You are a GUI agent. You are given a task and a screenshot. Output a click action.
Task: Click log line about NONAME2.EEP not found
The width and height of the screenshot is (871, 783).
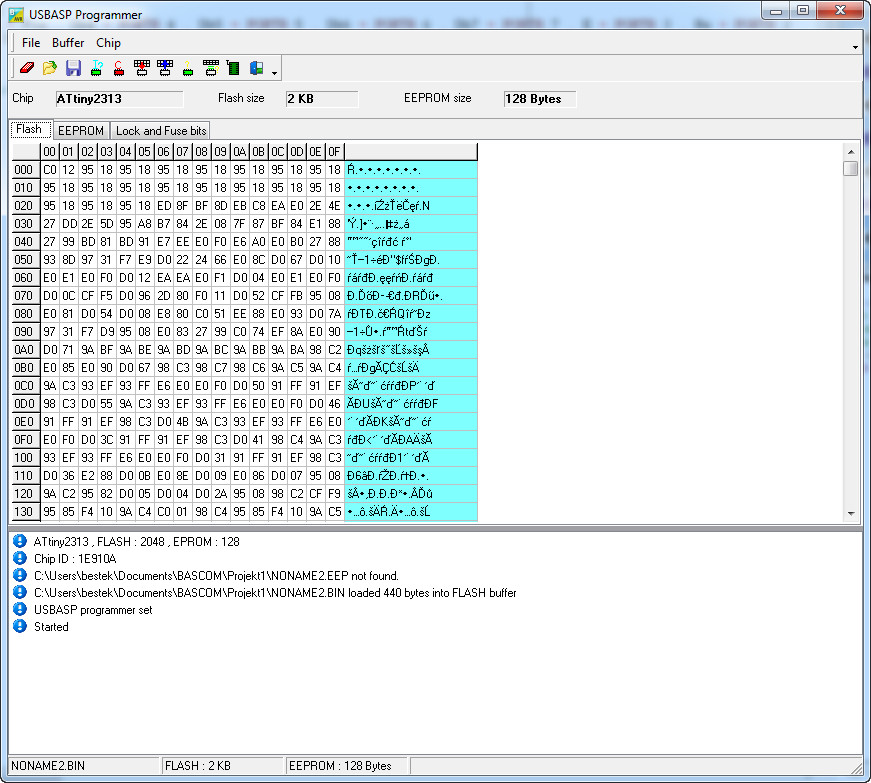pyautogui.click(x=216, y=576)
